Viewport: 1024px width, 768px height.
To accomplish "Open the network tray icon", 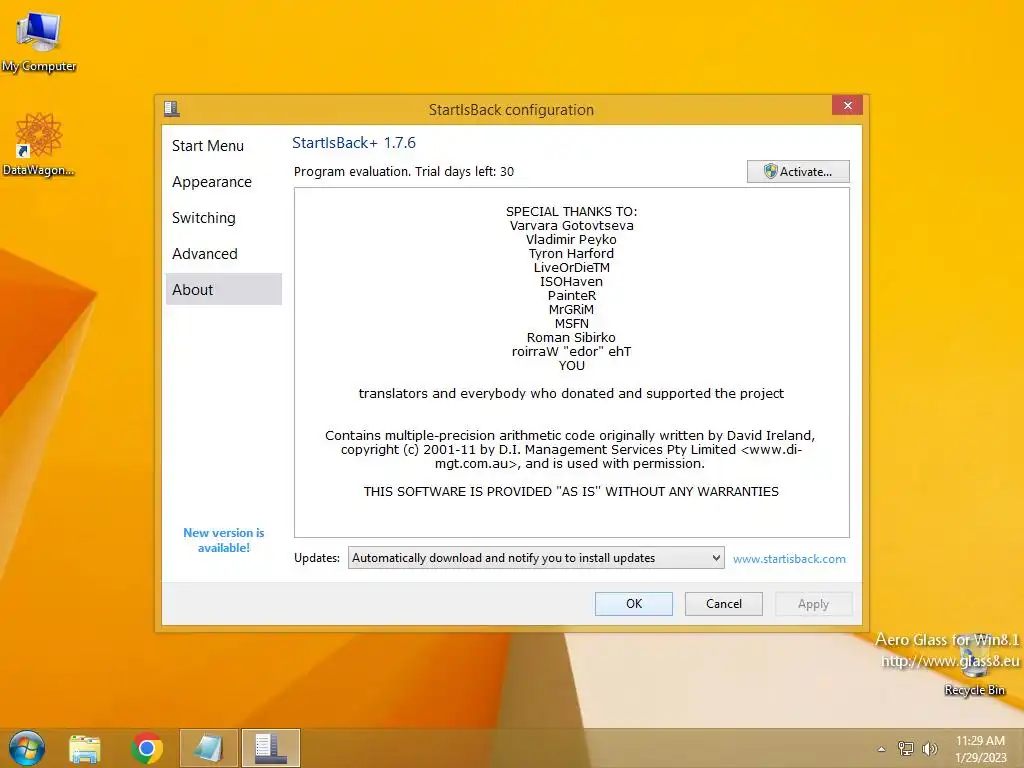I will 906,748.
